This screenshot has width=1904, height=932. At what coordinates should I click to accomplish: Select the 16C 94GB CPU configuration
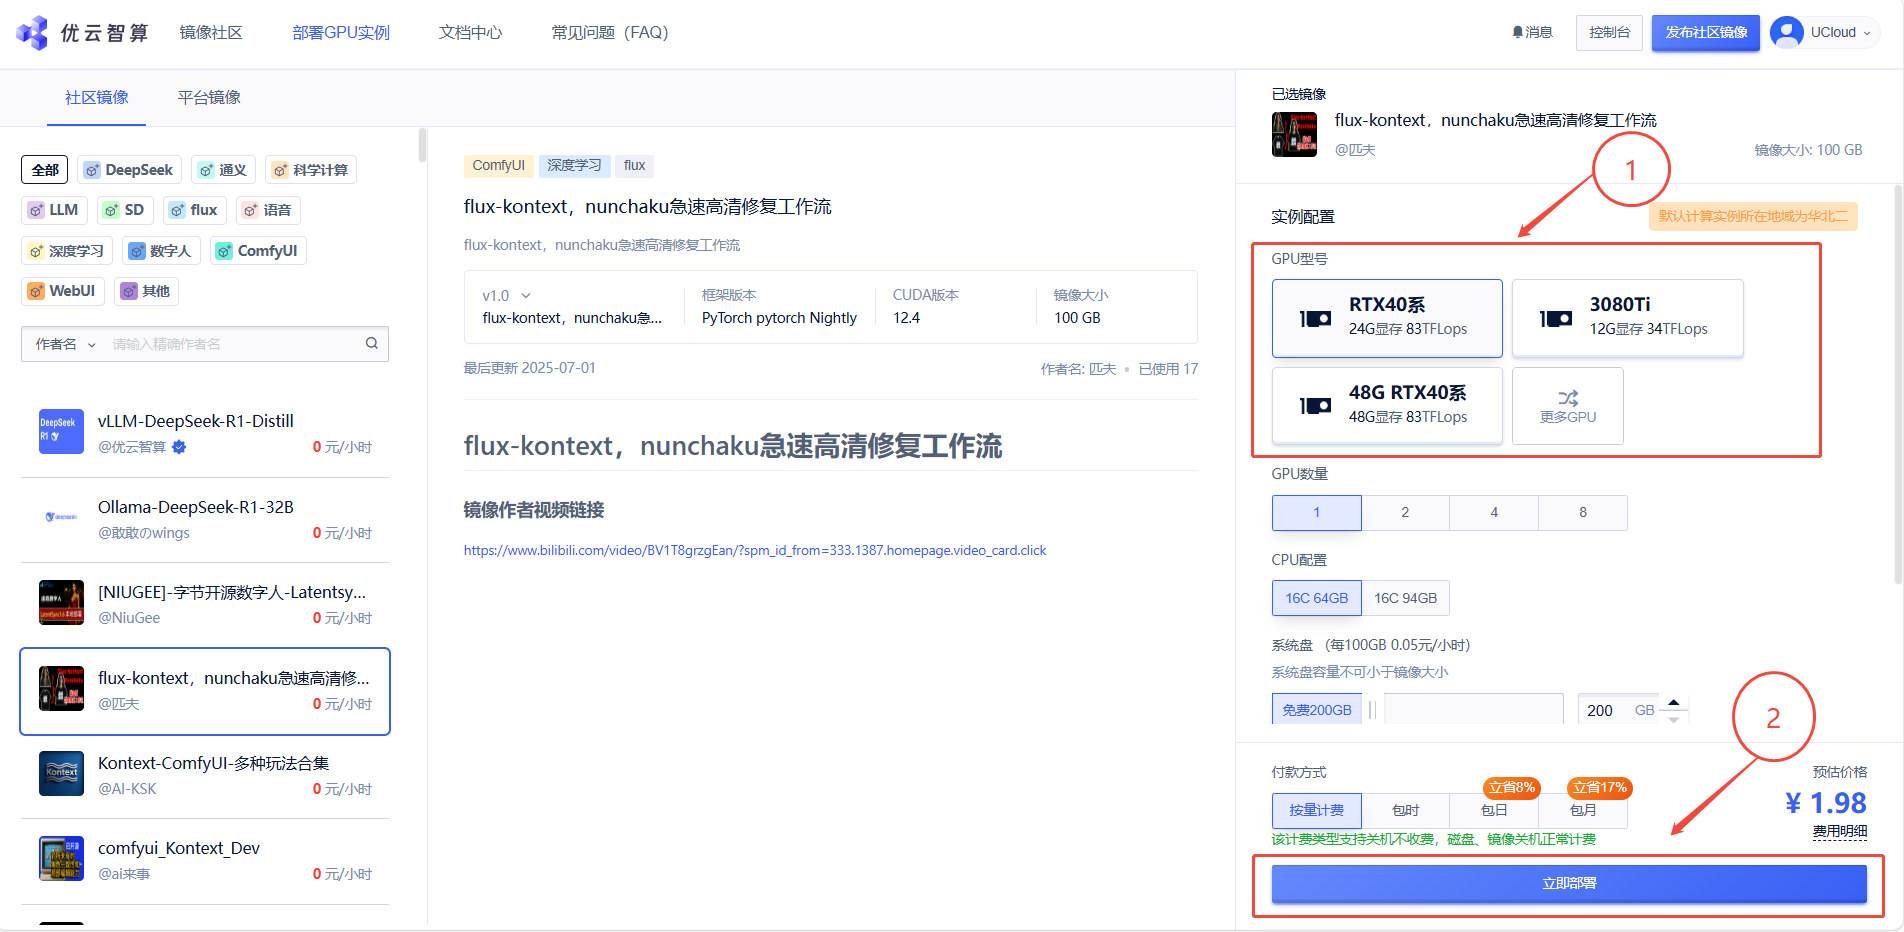(1406, 598)
